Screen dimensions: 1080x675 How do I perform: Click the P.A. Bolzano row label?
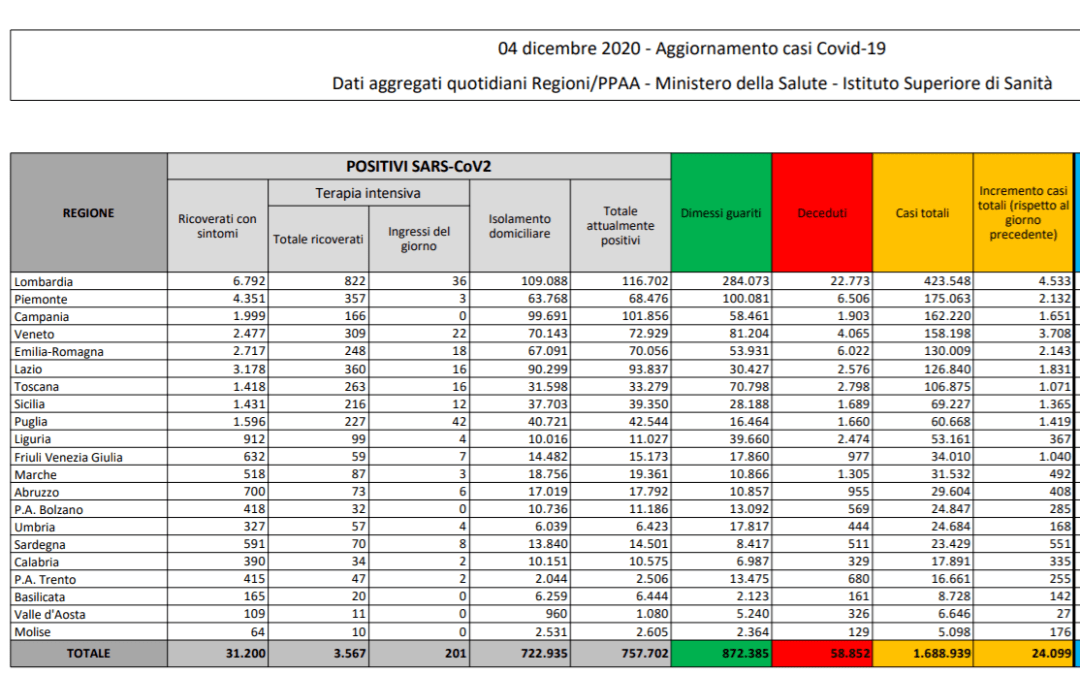48,510
